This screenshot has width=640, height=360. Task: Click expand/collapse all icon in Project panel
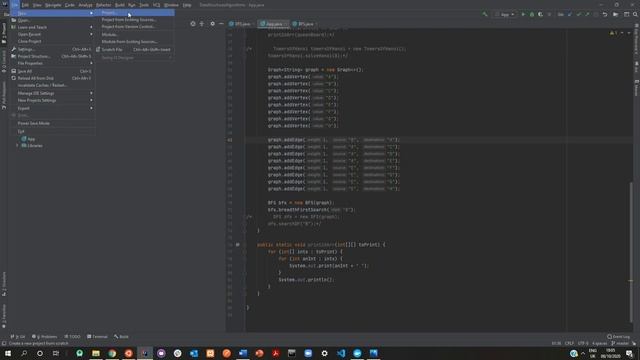click(x=202, y=24)
